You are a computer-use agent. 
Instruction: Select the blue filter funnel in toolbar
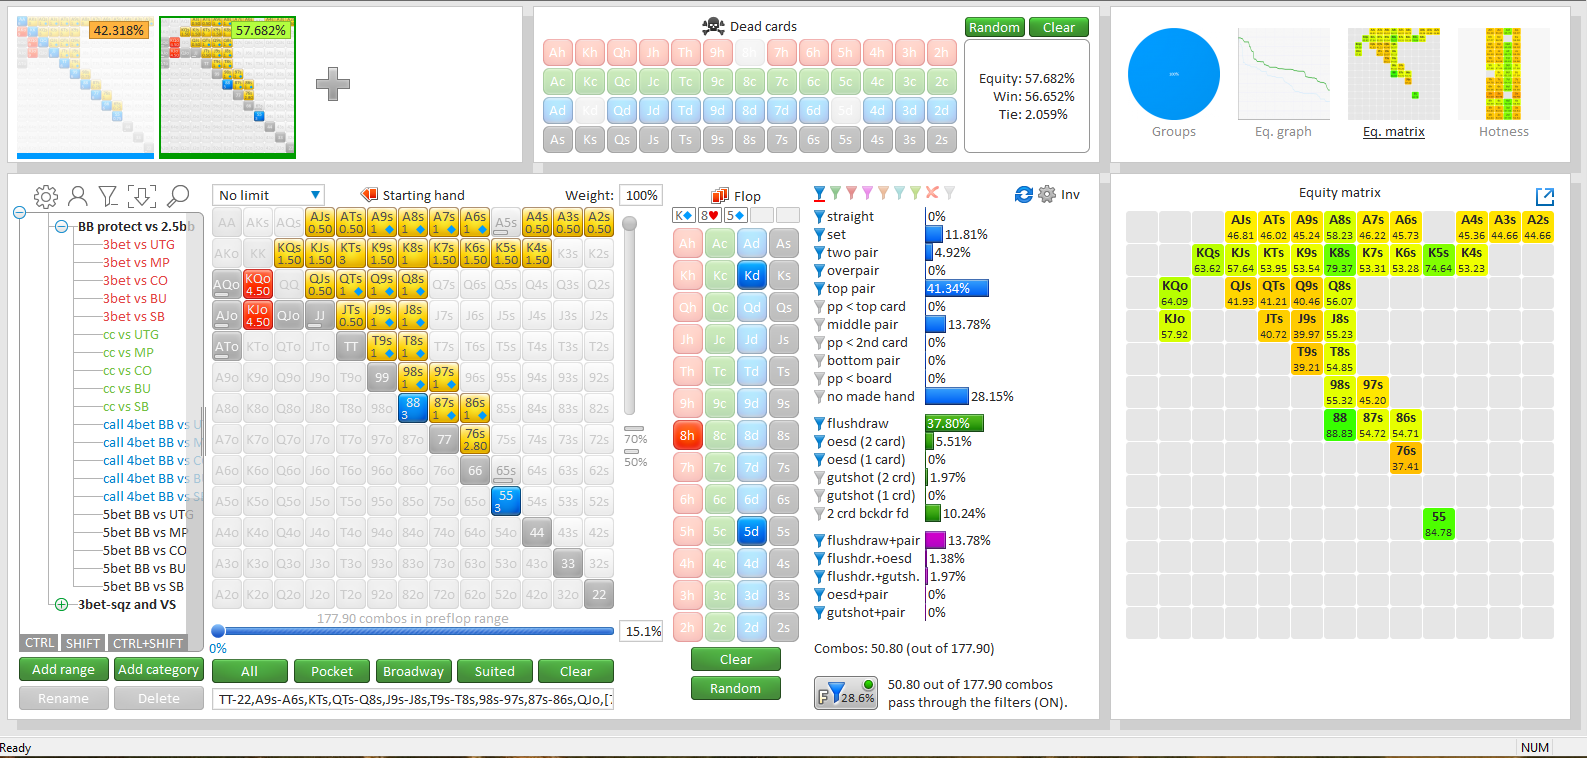tap(819, 193)
